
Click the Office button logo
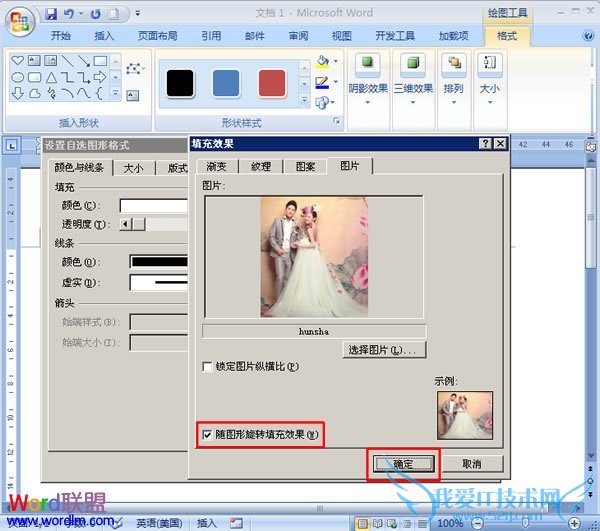(x=20, y=19)
